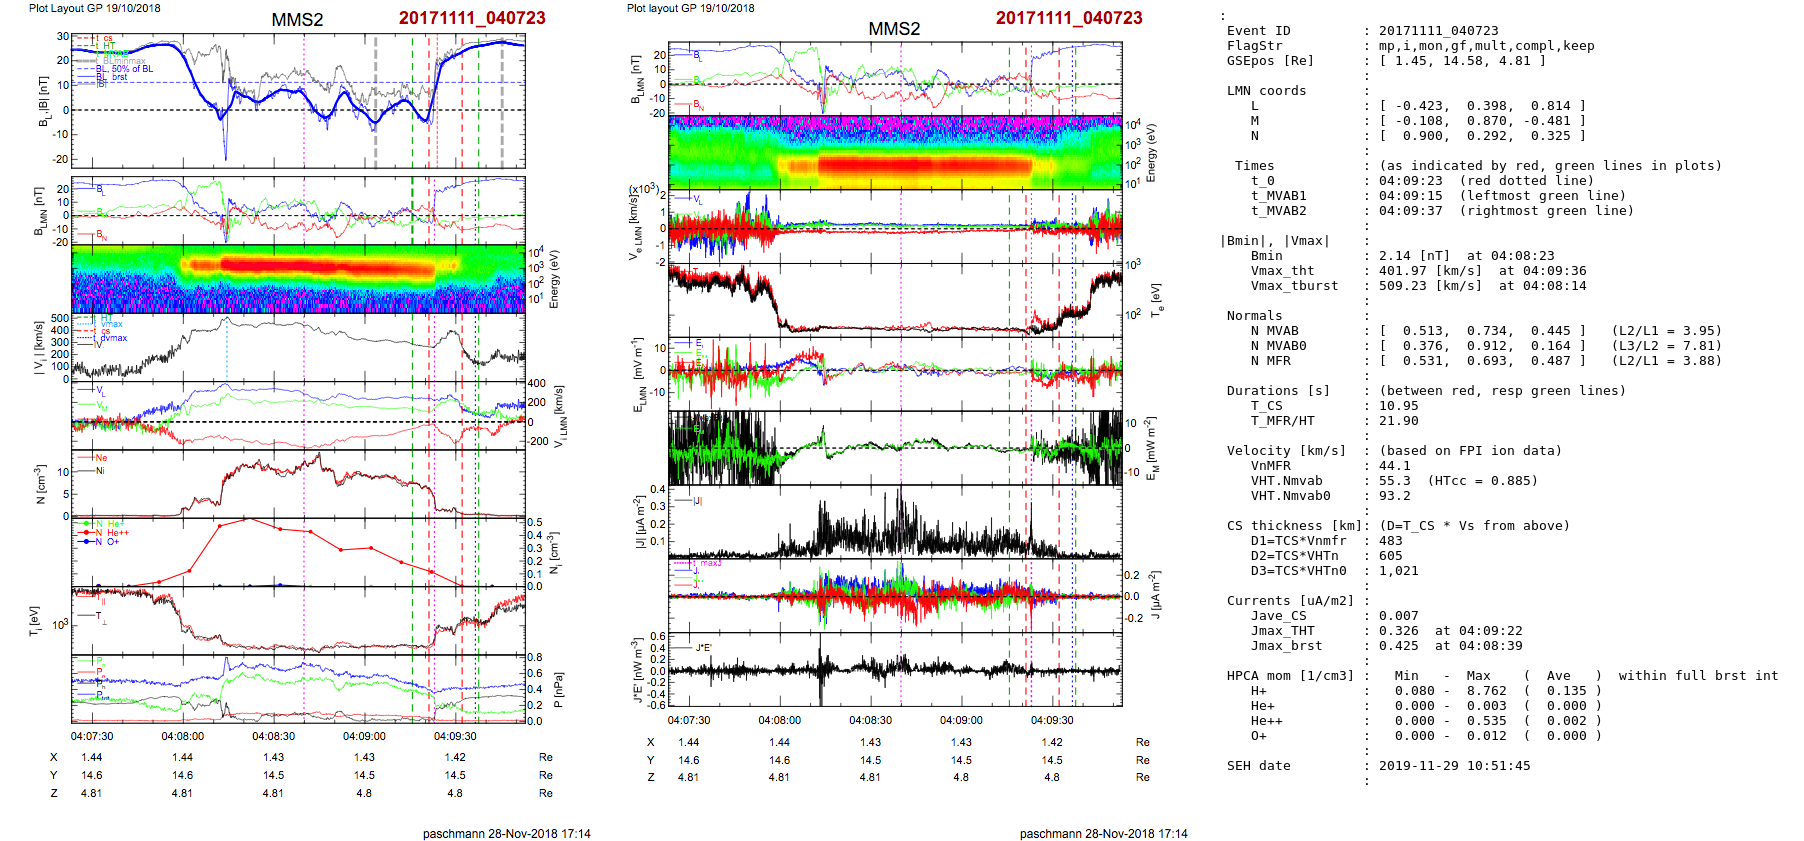Click Jave_CS current 0.007
The height and width of the screenshot is (841, 1804).
pyautogui.click(x=1399, y=616)
